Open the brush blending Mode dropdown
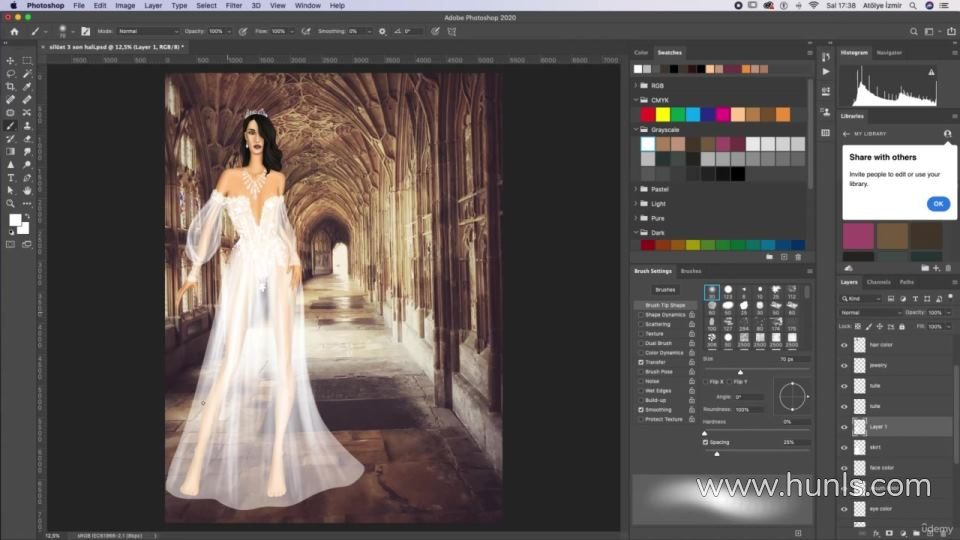 (x=147, y=31)
